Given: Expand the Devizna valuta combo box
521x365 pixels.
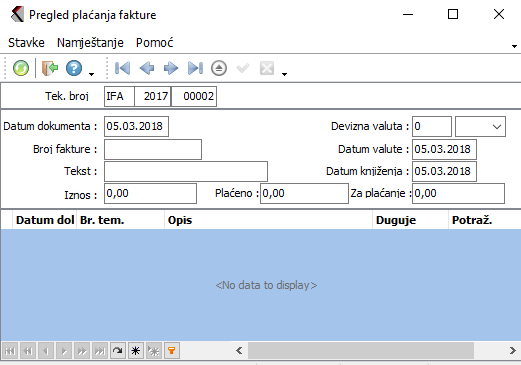Looking at the screenshot, I should pyautogui.click(x=497, y=127).
